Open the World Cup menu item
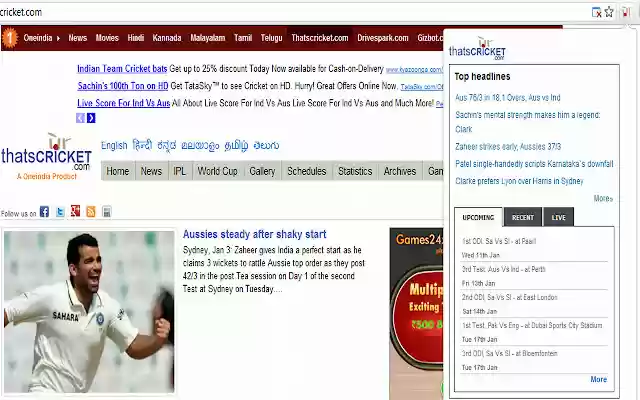640x400 pixels. point(218,171)
